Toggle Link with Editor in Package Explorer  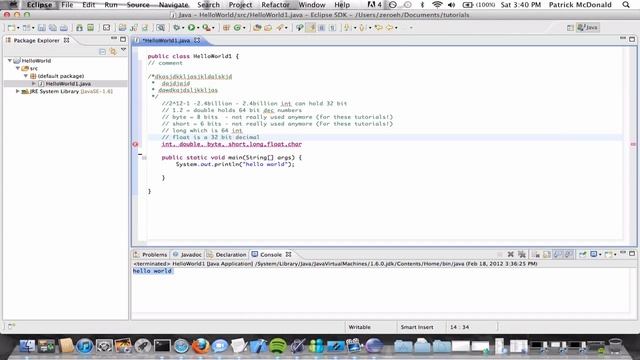pos(113,51)
